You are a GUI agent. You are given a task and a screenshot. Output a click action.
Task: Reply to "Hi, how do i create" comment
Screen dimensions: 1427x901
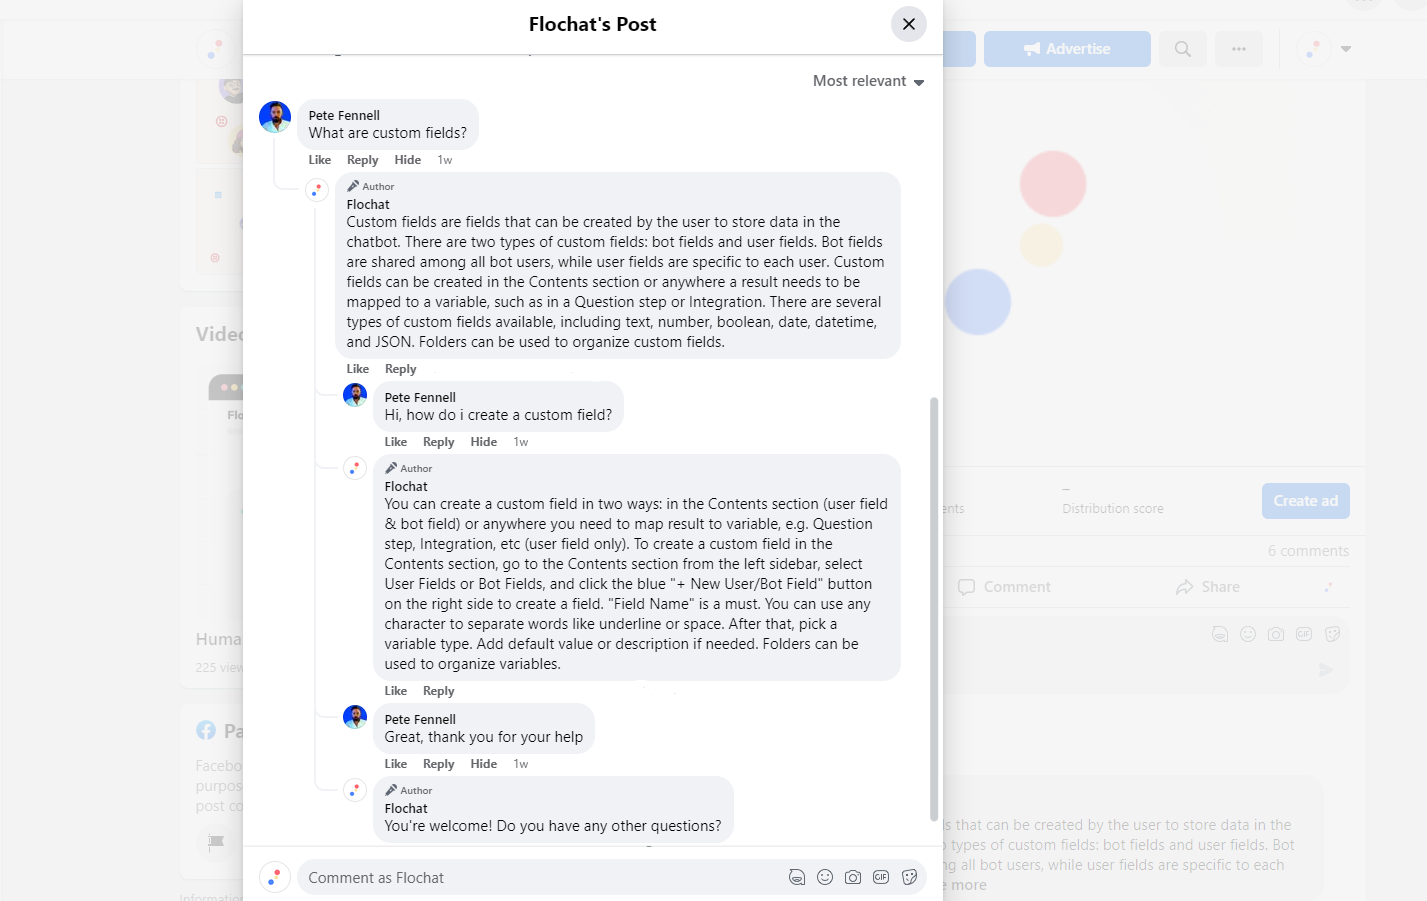click(x=438, y=442)
